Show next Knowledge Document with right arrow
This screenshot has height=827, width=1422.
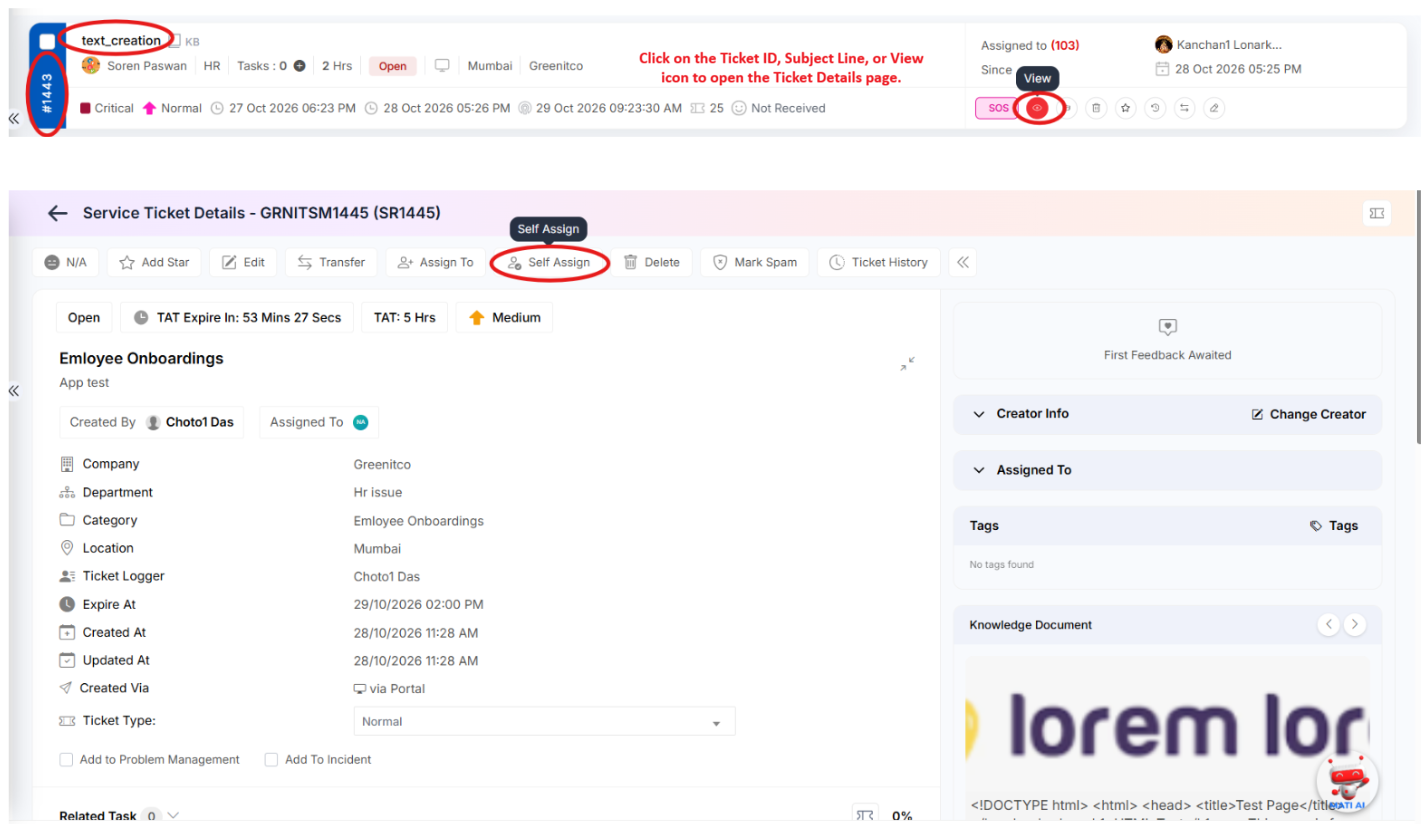pos(1354,624)
